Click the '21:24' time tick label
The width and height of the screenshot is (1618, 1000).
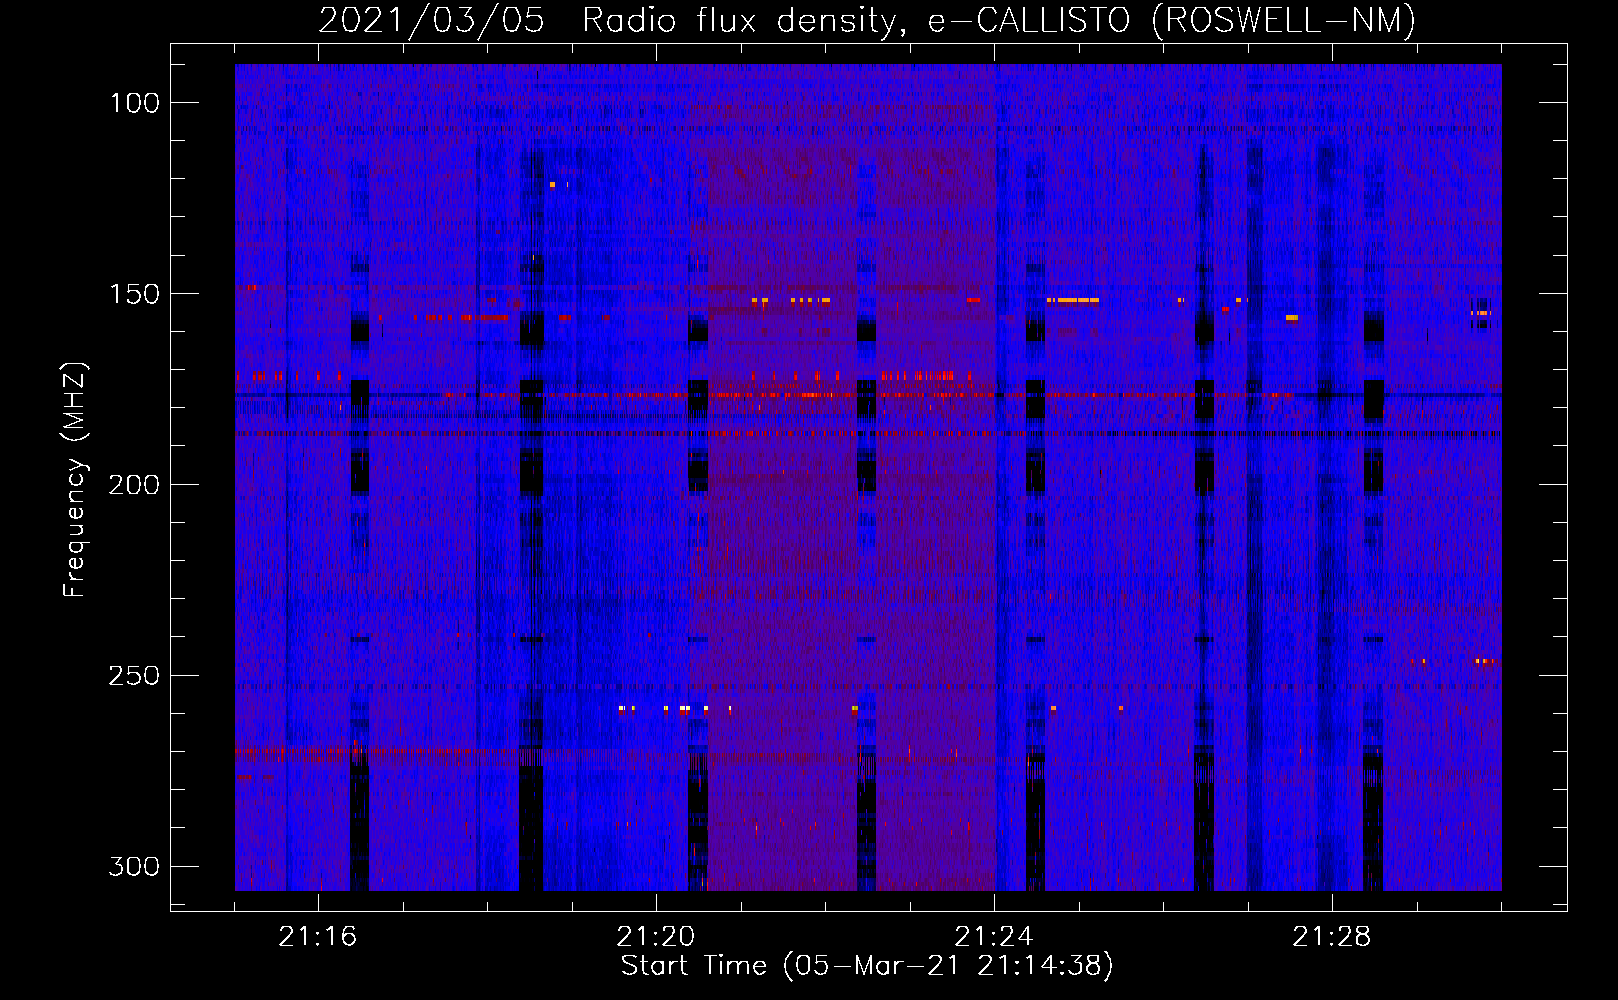(994, 937)
